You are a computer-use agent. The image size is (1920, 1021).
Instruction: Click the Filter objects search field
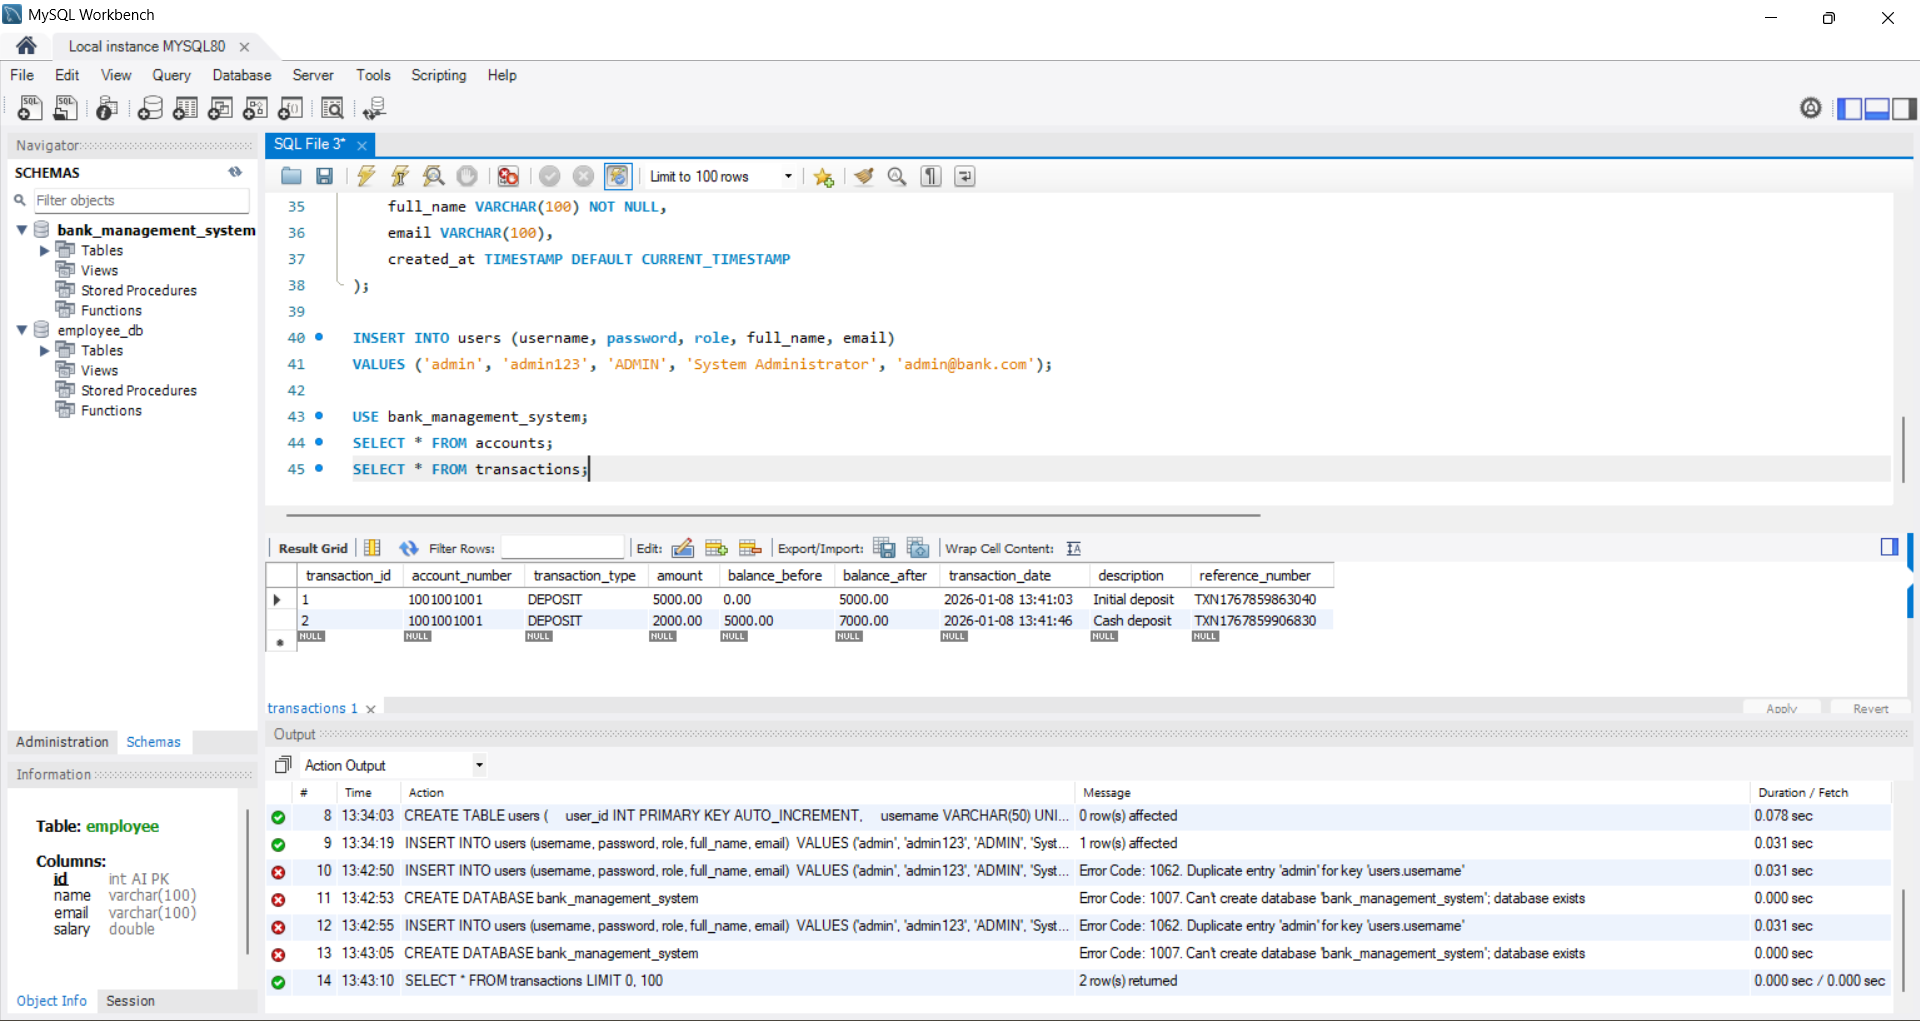click(141, 201)
